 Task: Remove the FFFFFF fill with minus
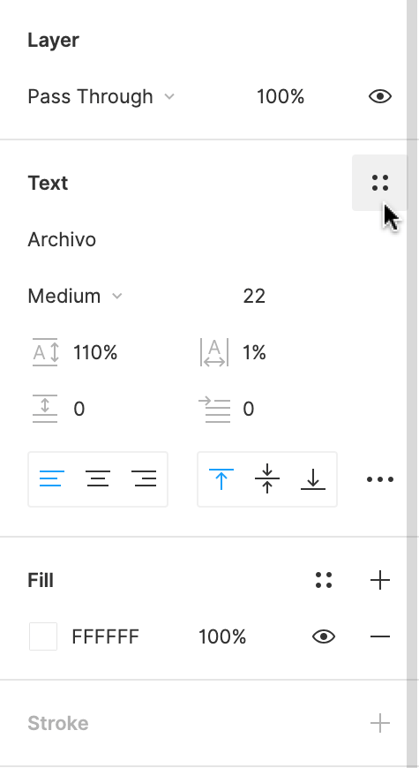[x=380, y=637]
